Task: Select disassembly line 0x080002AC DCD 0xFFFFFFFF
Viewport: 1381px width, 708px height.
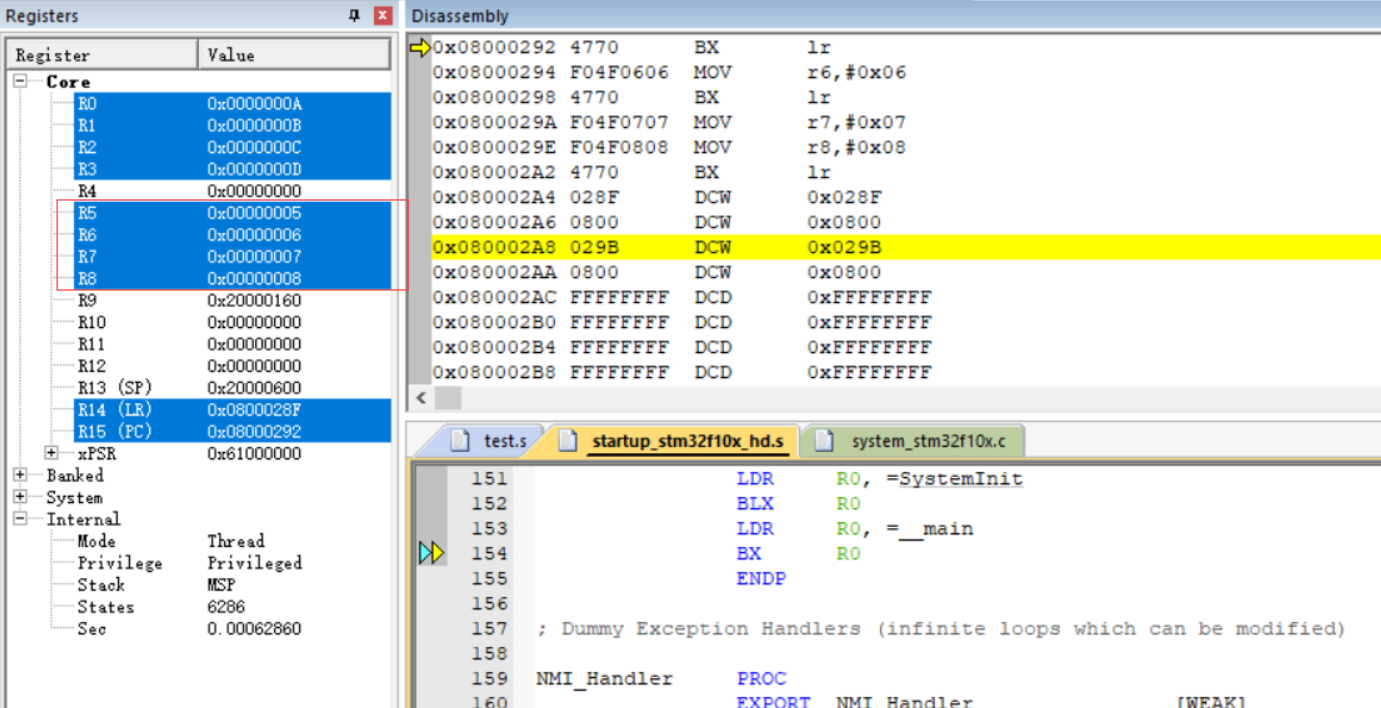Action: [x=906, y=297]
